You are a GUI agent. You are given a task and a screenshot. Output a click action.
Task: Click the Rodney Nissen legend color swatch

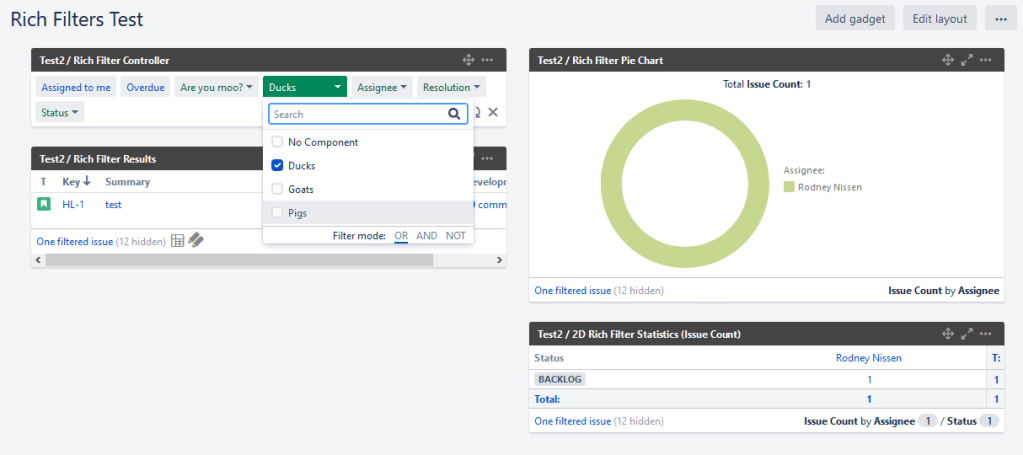(788, 187)
